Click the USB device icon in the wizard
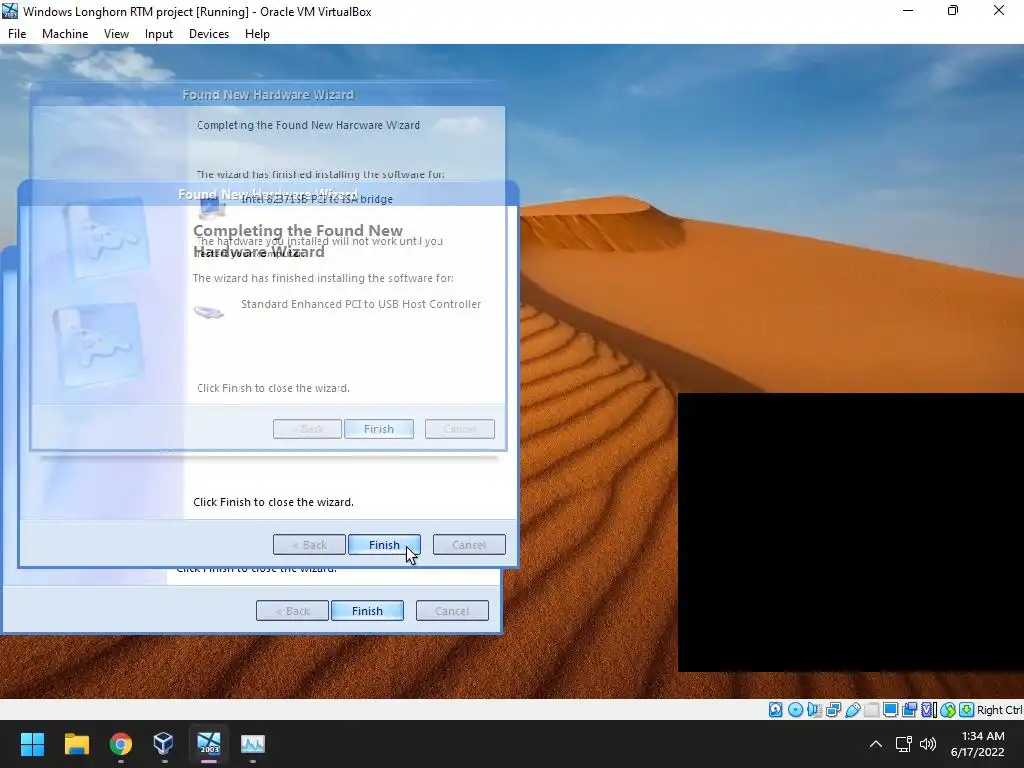The height and width of the screenshot is (768, 1024). tap(209, 312)
